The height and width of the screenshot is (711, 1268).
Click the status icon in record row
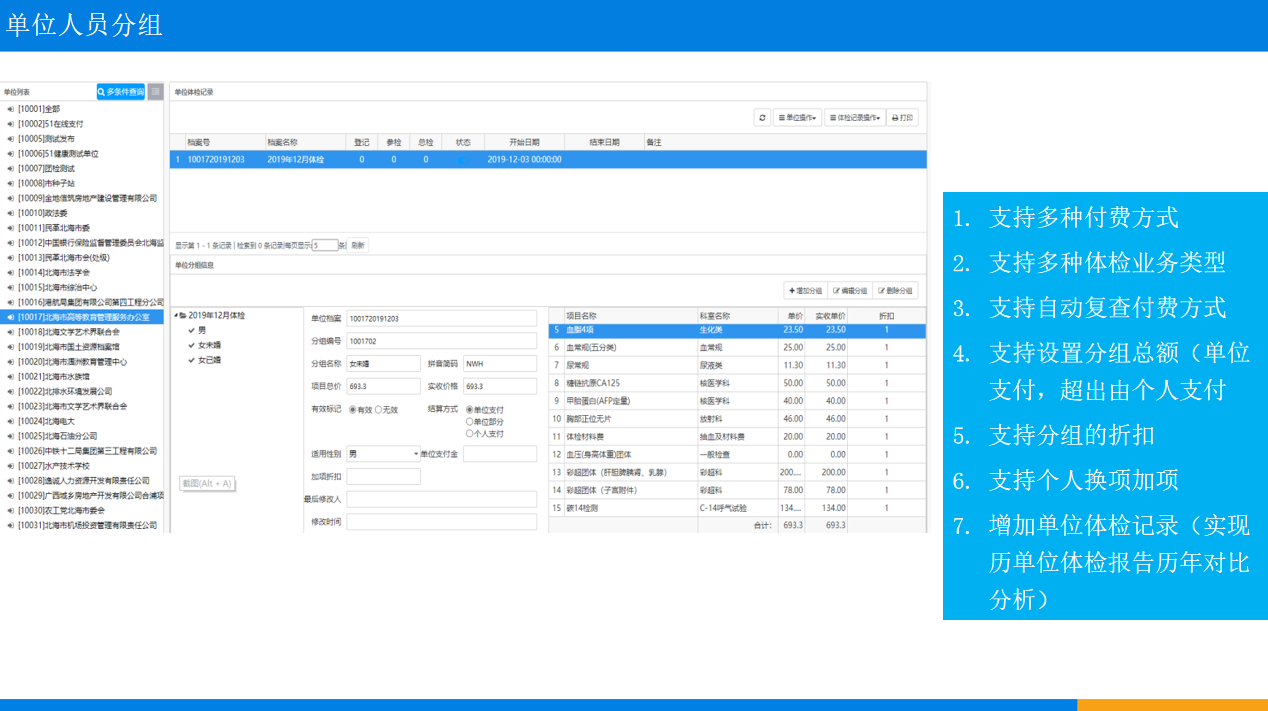click(x=461, y=159)
